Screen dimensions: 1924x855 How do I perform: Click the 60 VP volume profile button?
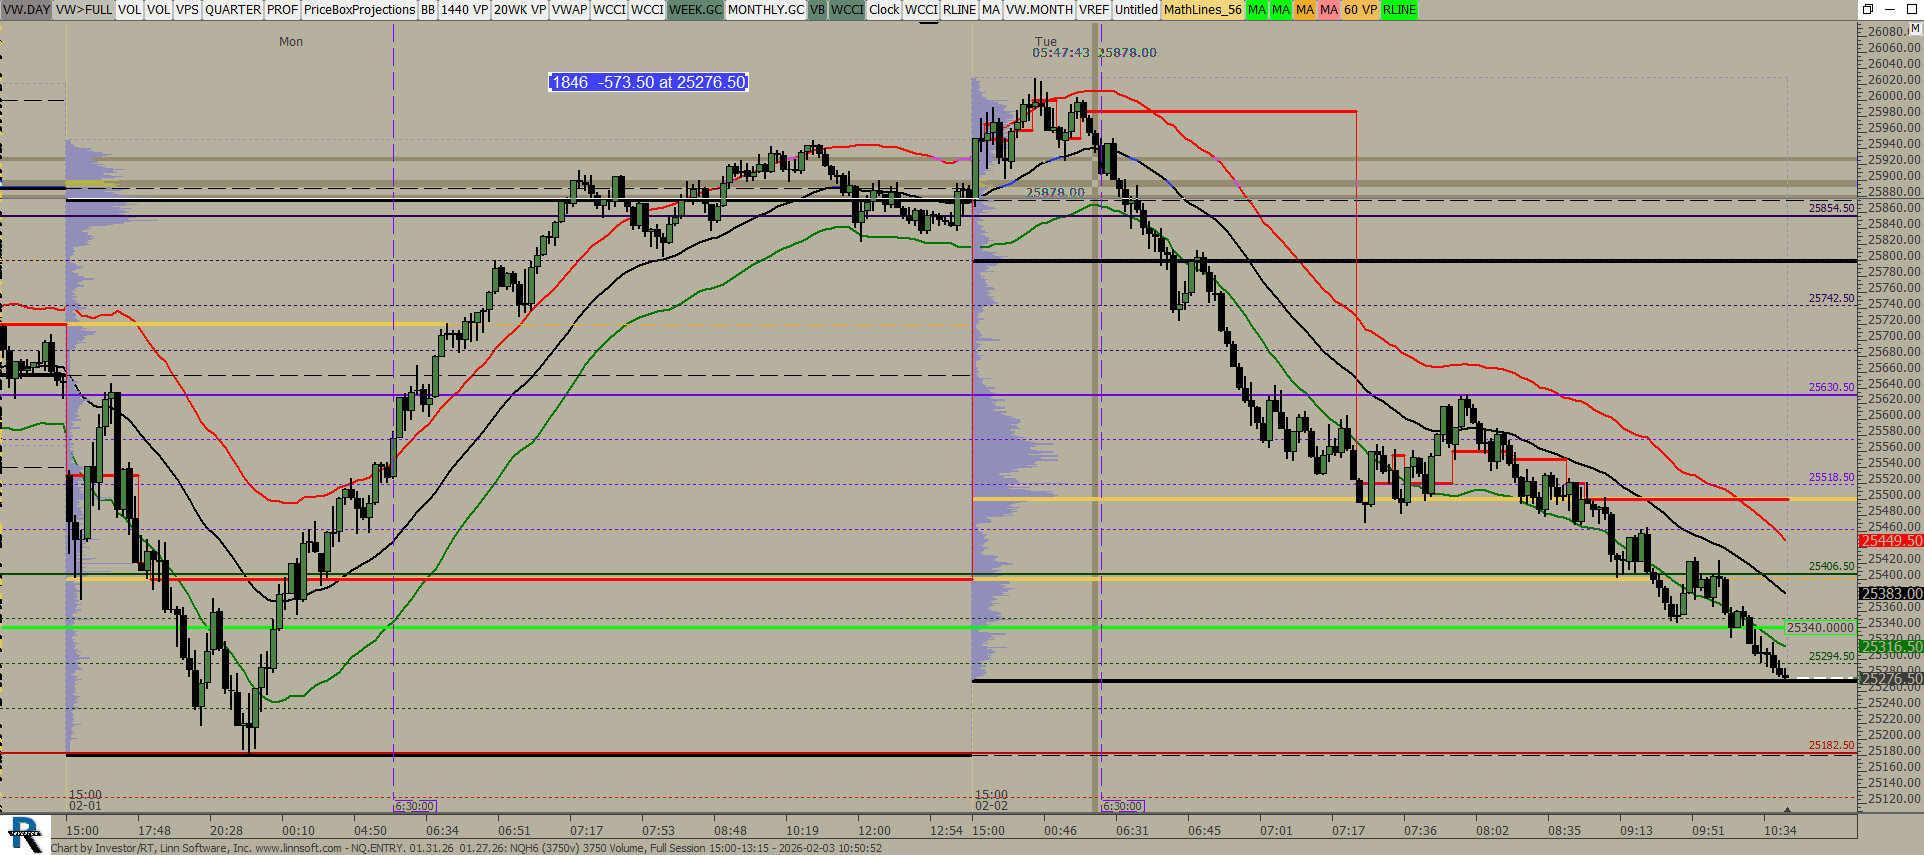coord(1360,10)
